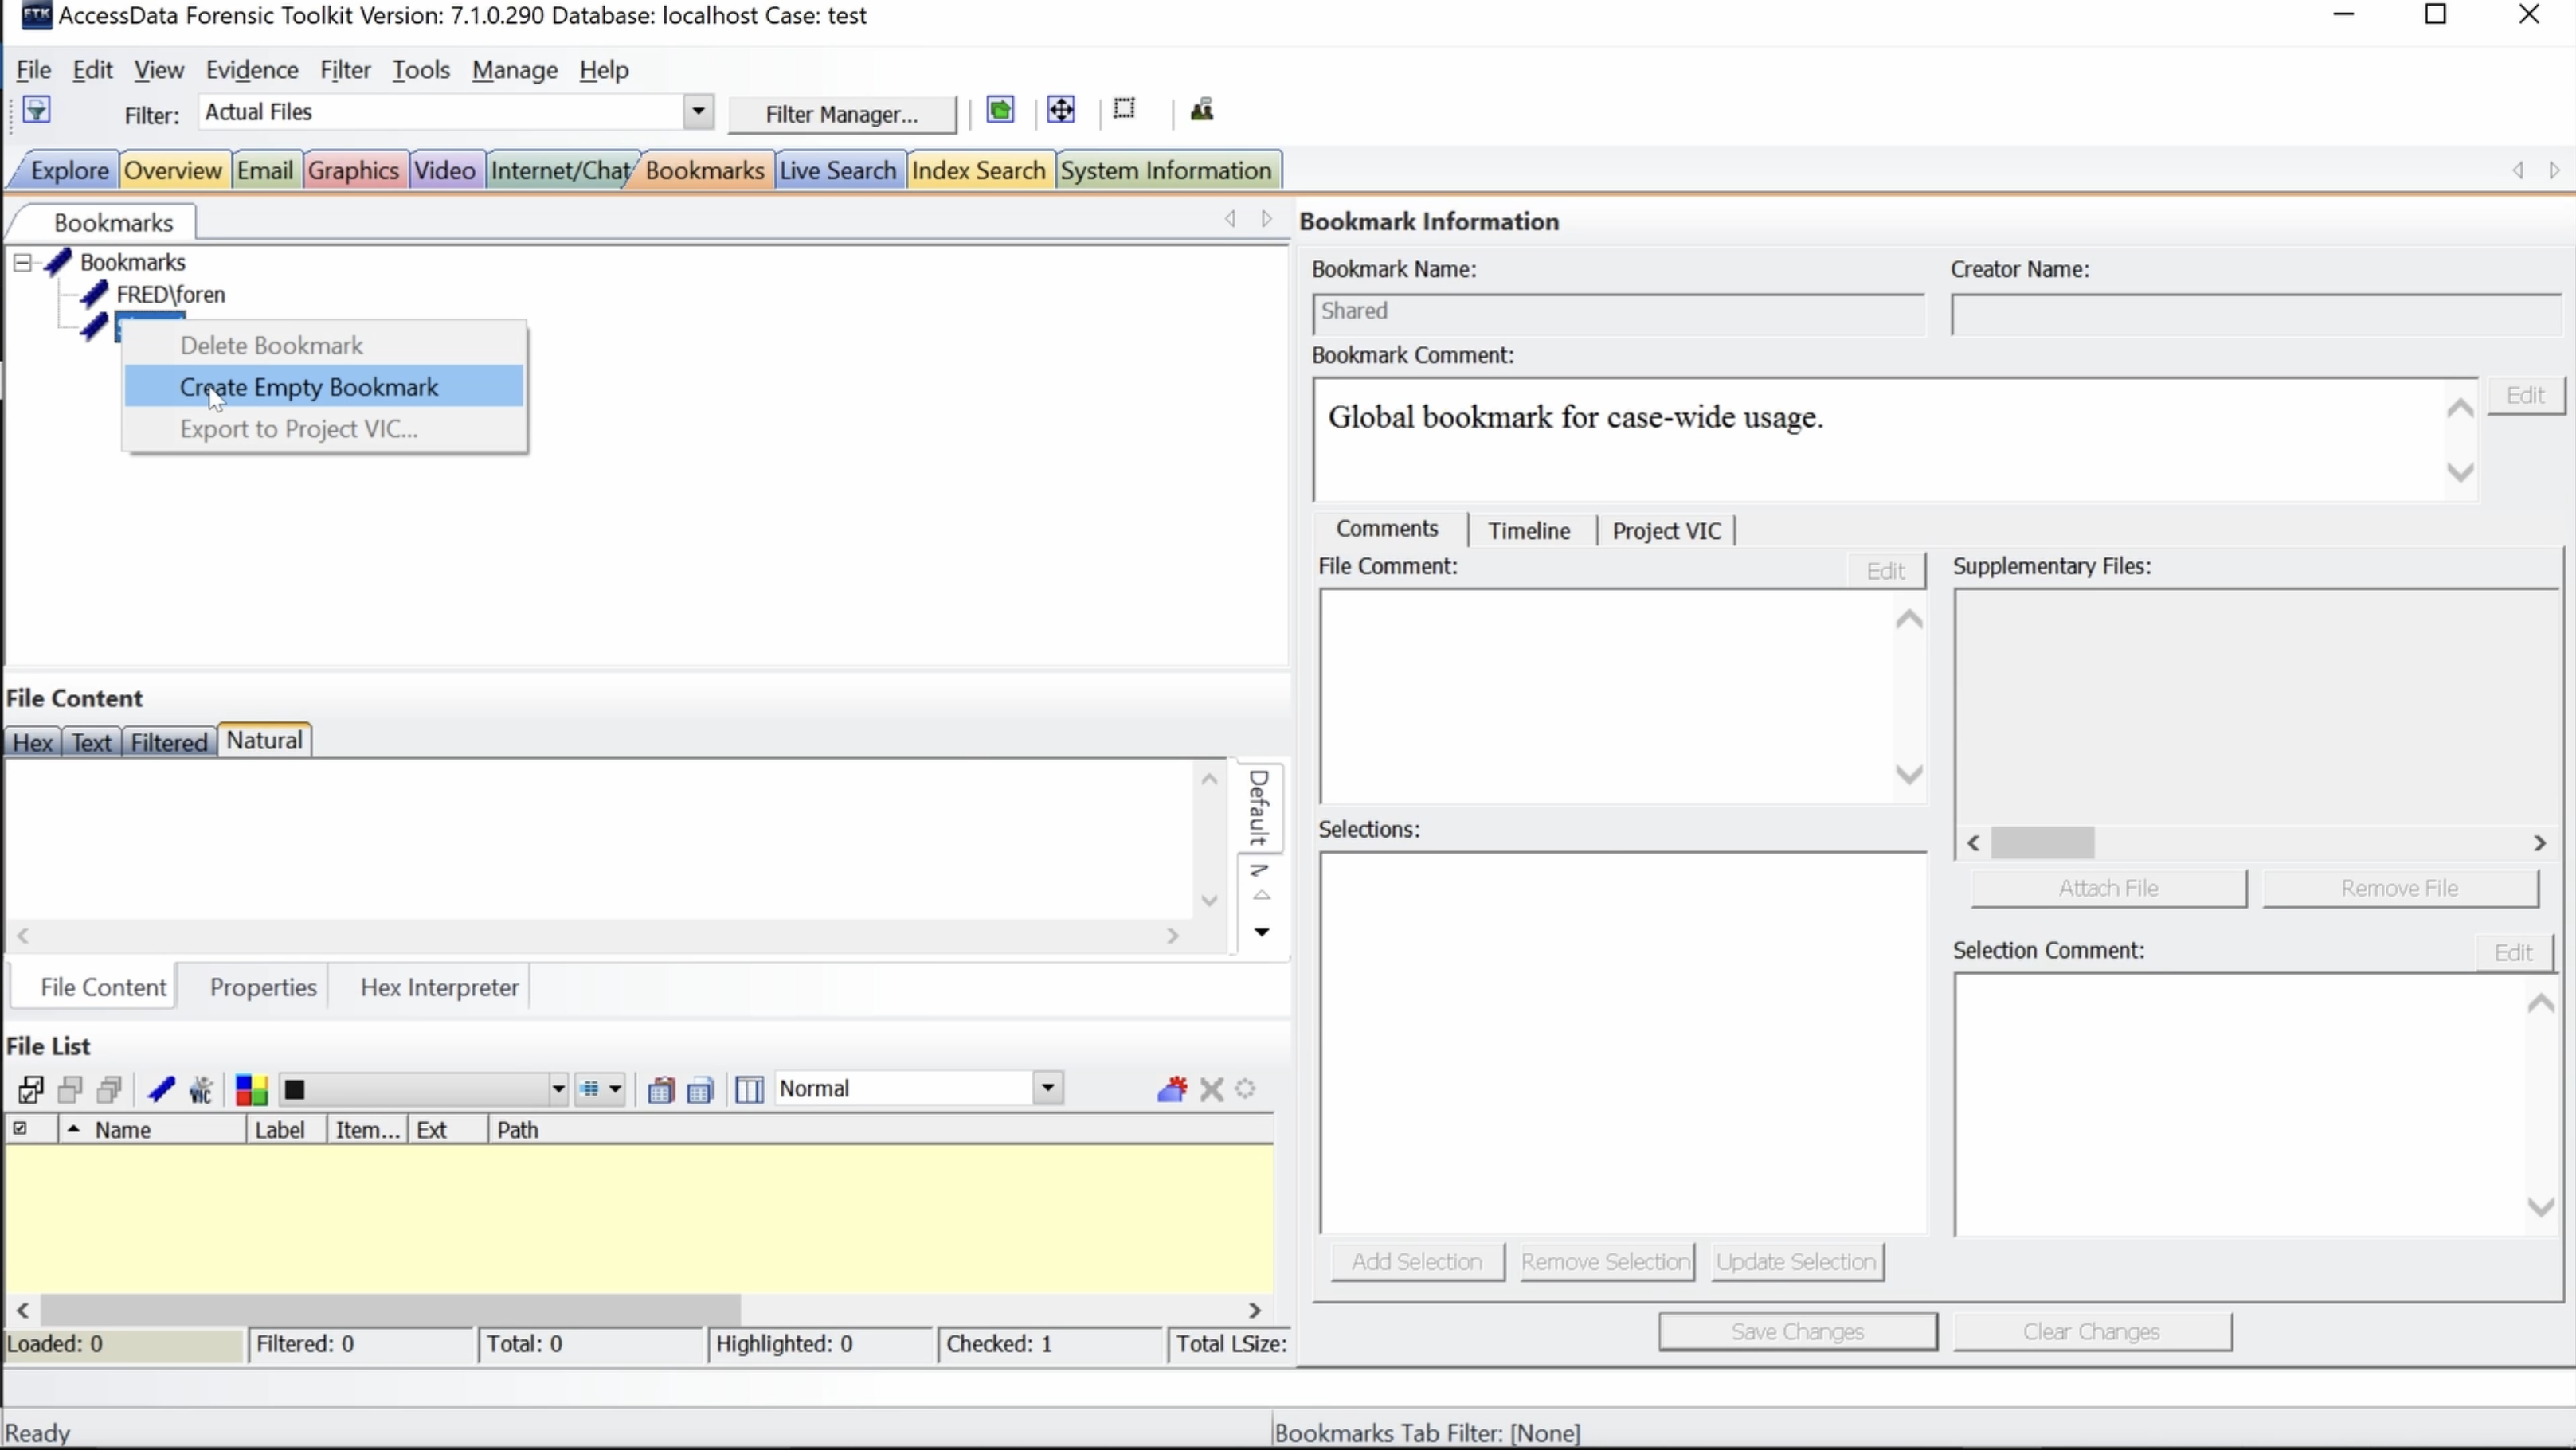Collapse the root Bookmarks tree node
2576x1450 pixels.
pyautogui.click(x=22, y=263)
